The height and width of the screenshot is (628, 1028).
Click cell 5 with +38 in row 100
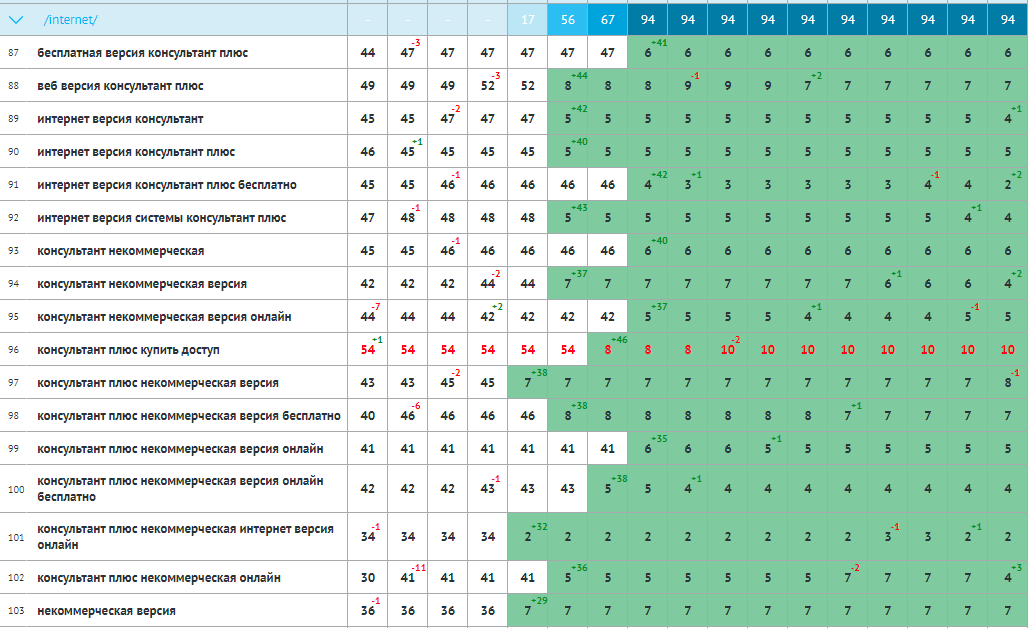tap(608, 489)
